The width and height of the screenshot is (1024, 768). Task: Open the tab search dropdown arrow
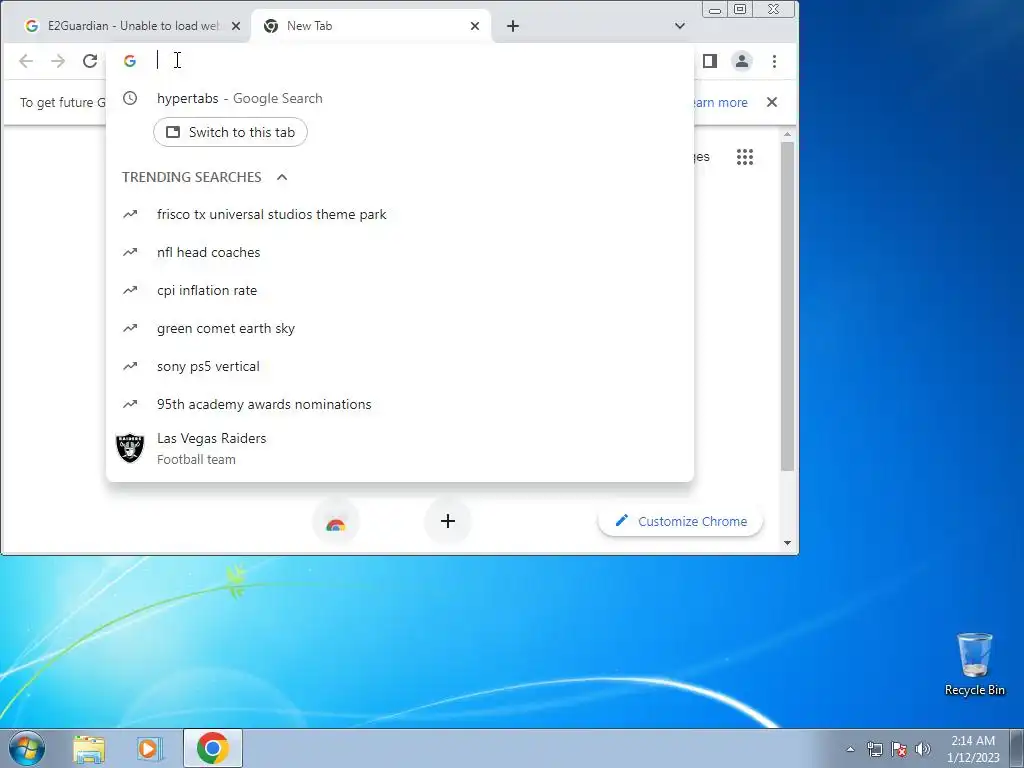click(x=680, y=26)
